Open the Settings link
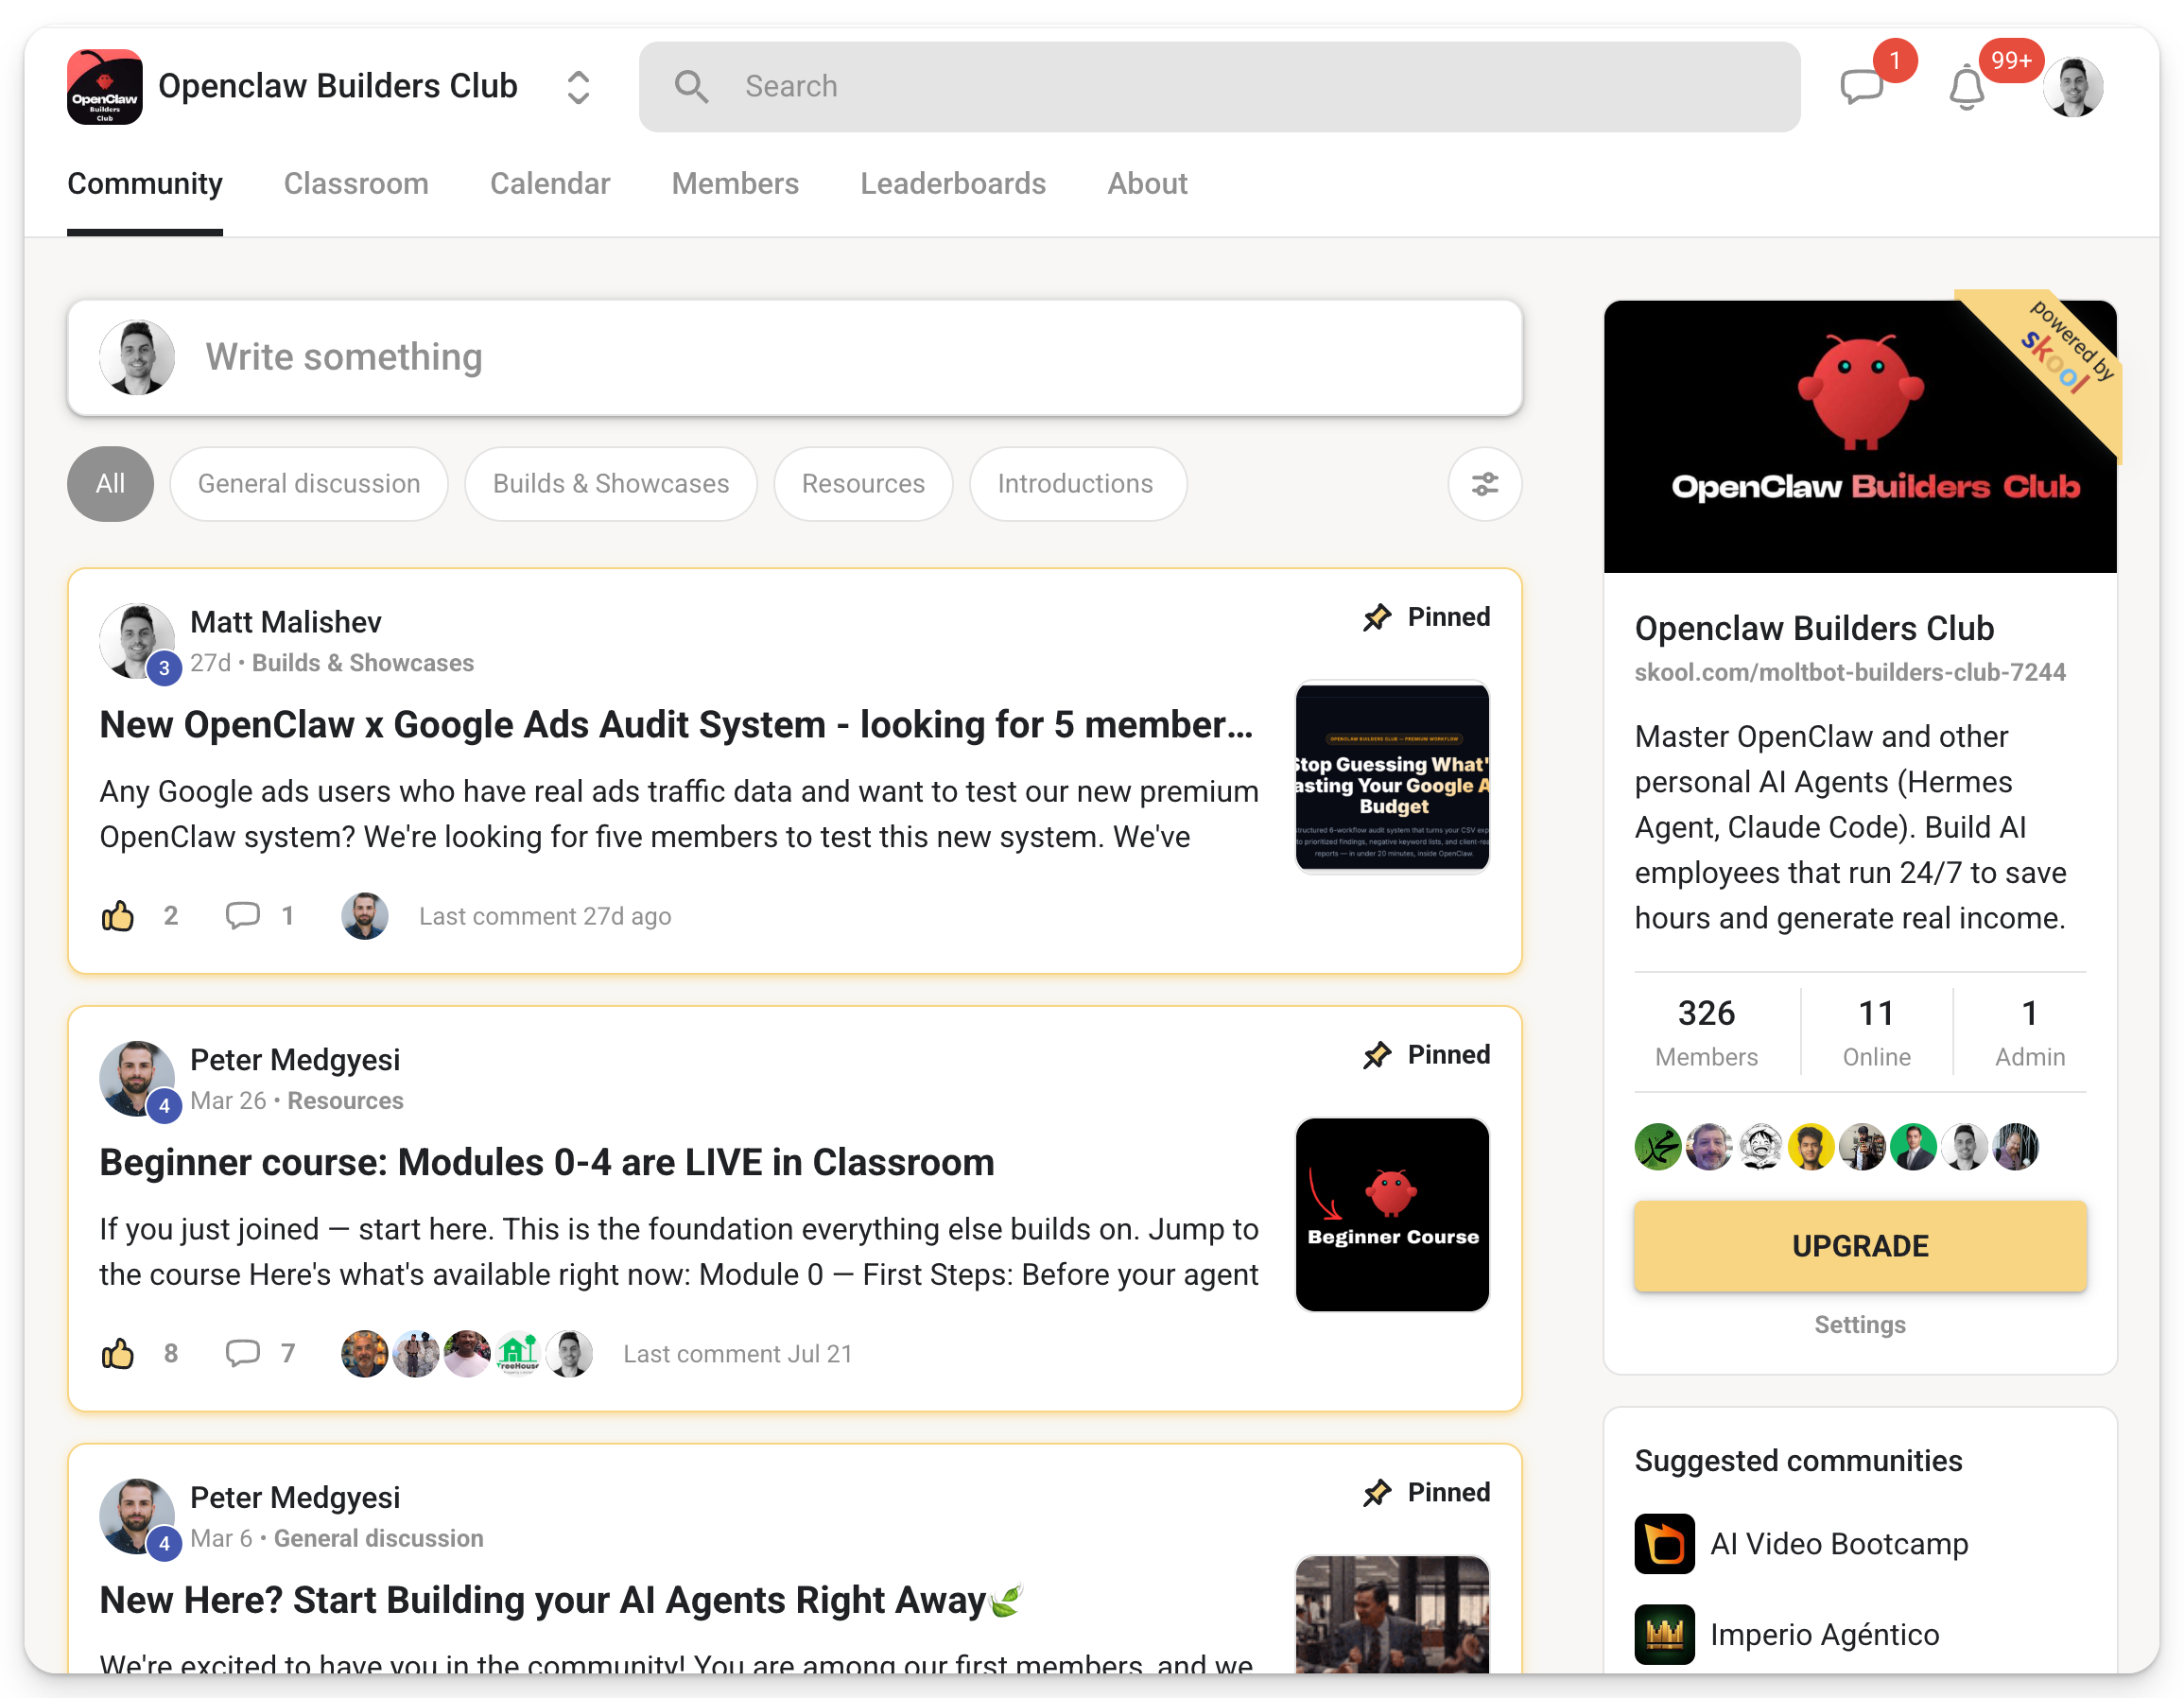Viewport: 2184px width, 1698px height. 1860,1325
